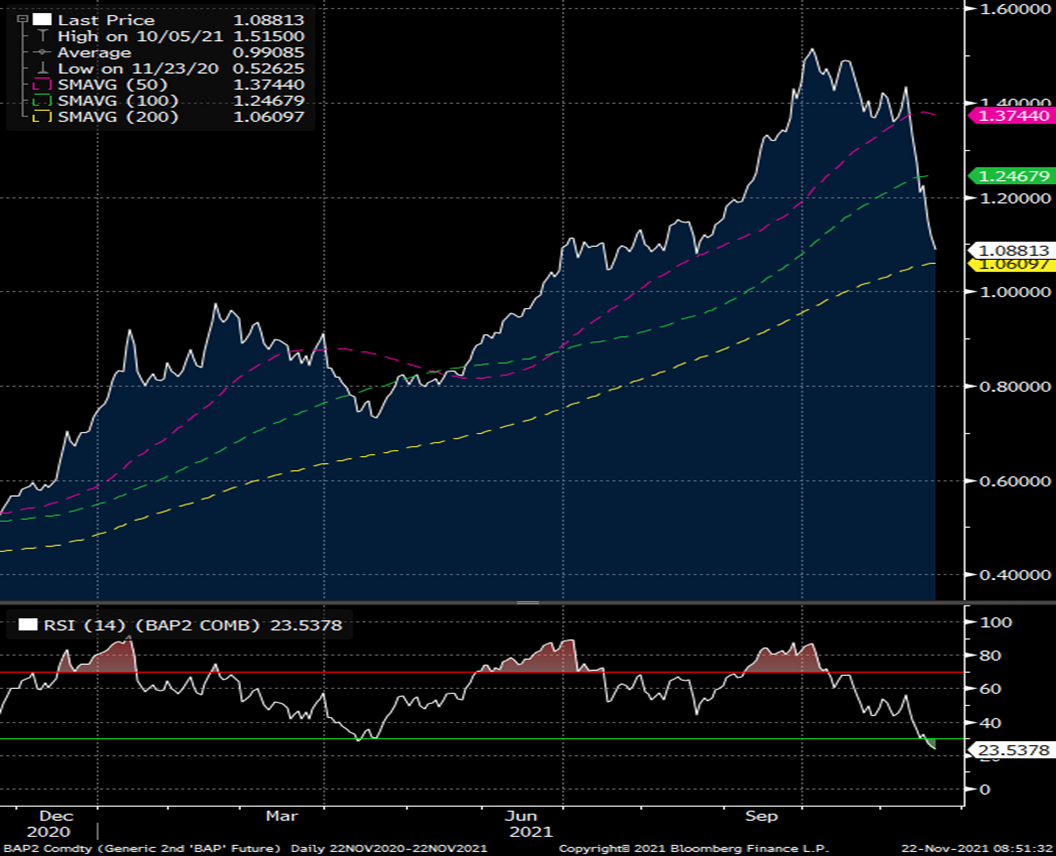This screenshot has height=856, width=1056.
Task: Click the magenta 1.37440 axis price tag
Action: tap(1011, 116)
